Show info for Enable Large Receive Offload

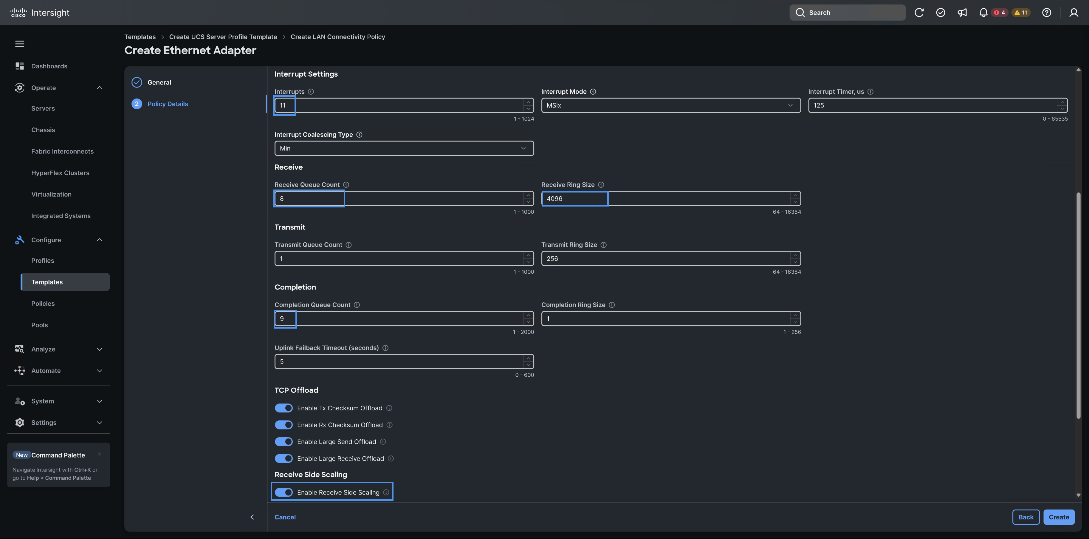pos(391,458)
